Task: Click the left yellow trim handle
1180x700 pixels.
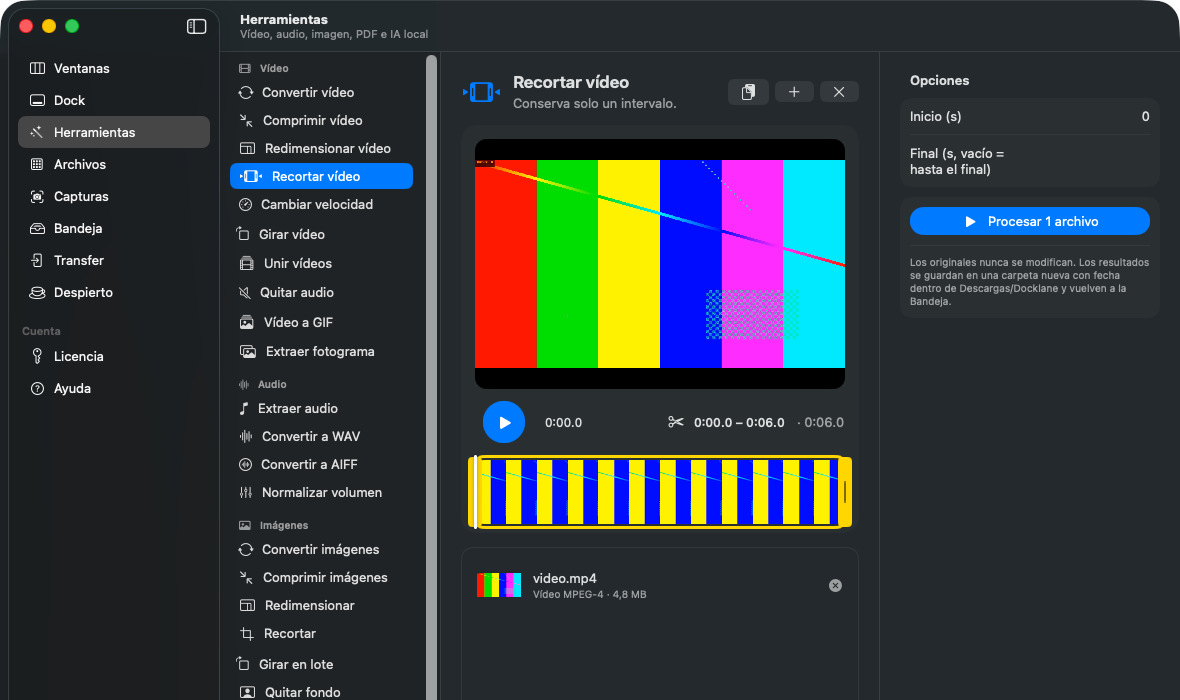Action: point(474,492)
